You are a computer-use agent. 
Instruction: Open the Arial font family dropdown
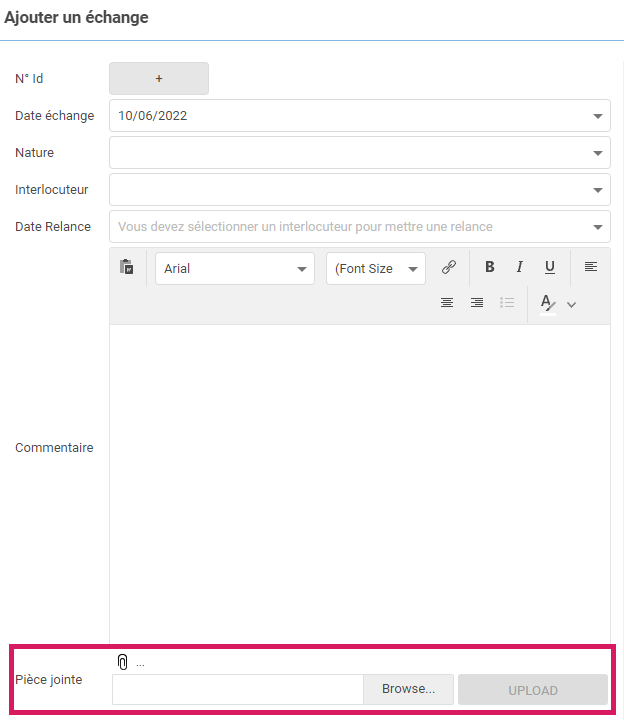coord(235,268)
